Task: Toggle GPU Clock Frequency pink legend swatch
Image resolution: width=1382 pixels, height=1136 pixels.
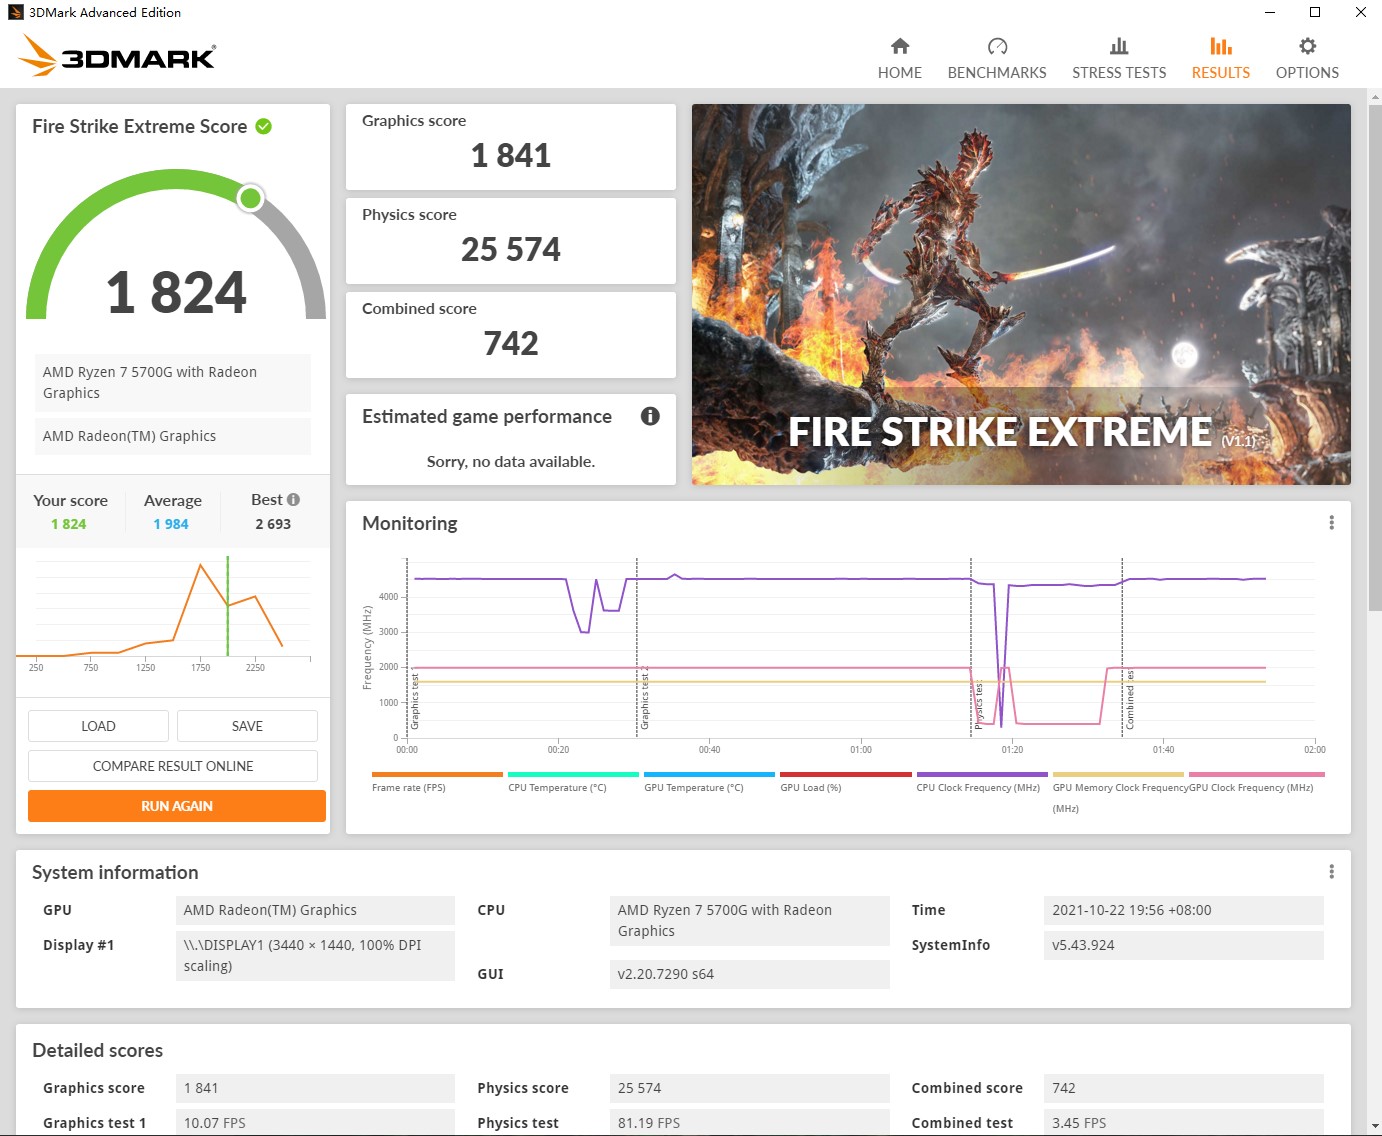Action: [x=1257, y=774]
